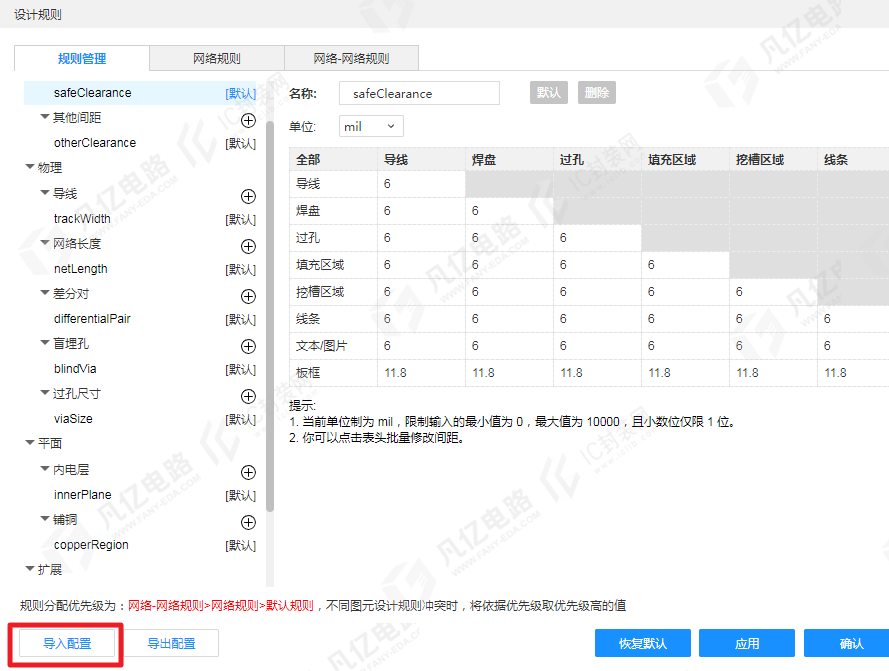This screenshot has height=671, width=889.
Task: Click the gray 删除 button
Action: [x=597, y=92]
